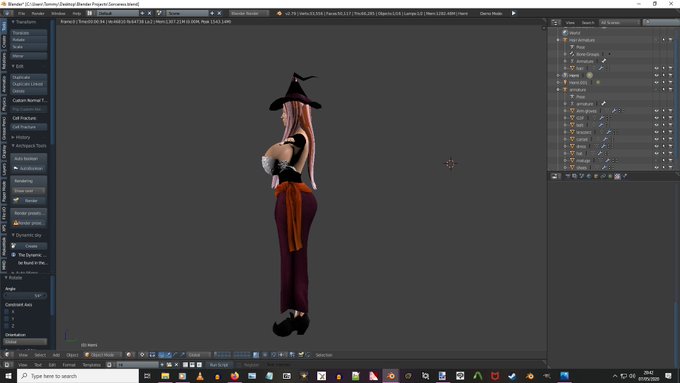Click the Angle slider field
The width and height of the screenshot is (680, 383).
click(x=25, y=296)
